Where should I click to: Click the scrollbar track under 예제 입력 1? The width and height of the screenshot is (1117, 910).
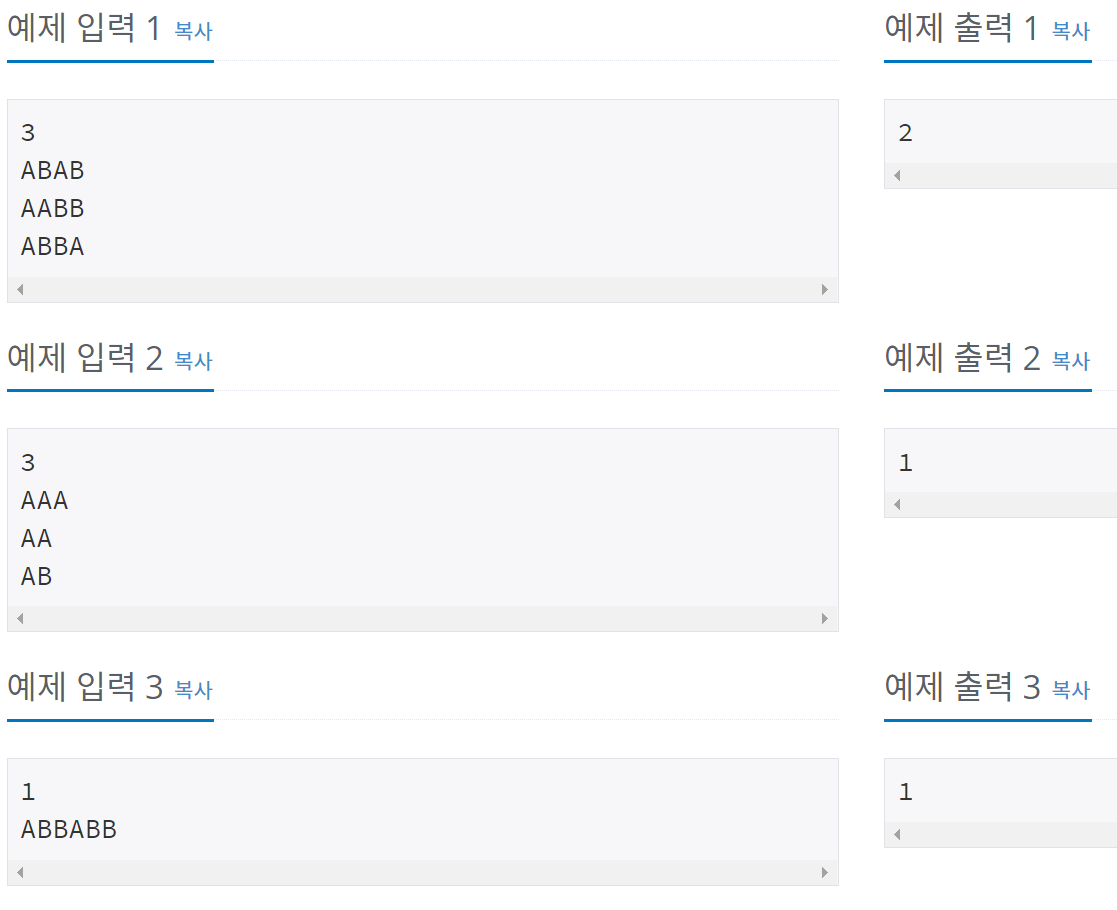(x=420, y=288)
